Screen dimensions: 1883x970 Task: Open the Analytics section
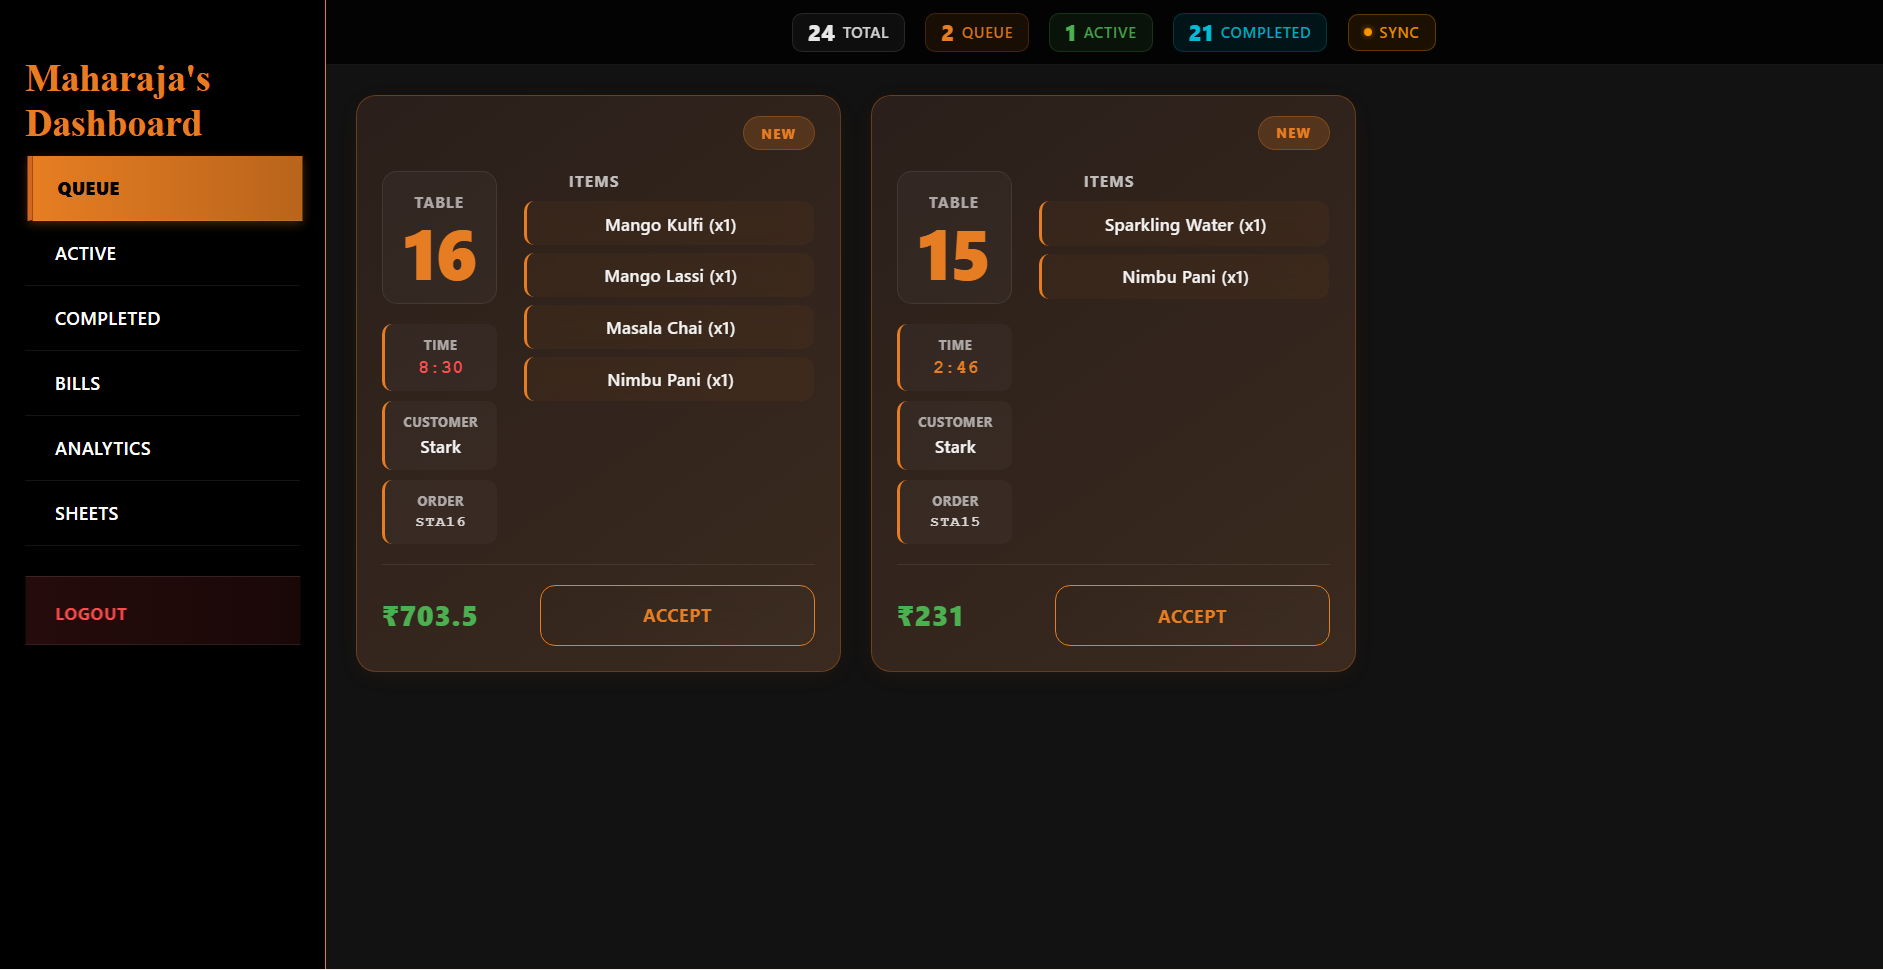point(162,449)
